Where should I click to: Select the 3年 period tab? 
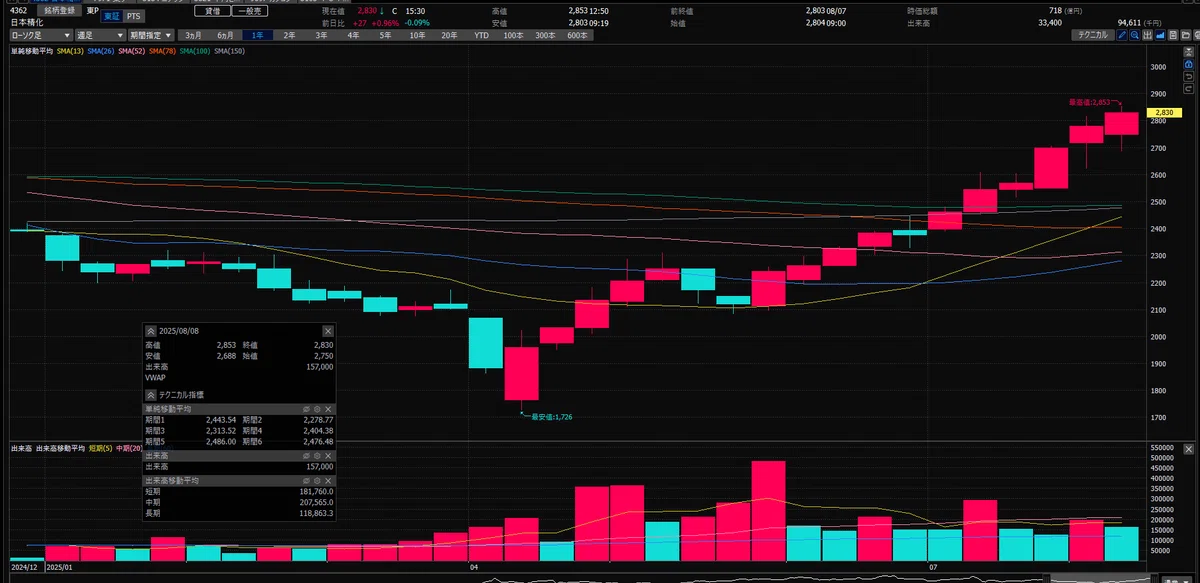[x=321, y=35]
